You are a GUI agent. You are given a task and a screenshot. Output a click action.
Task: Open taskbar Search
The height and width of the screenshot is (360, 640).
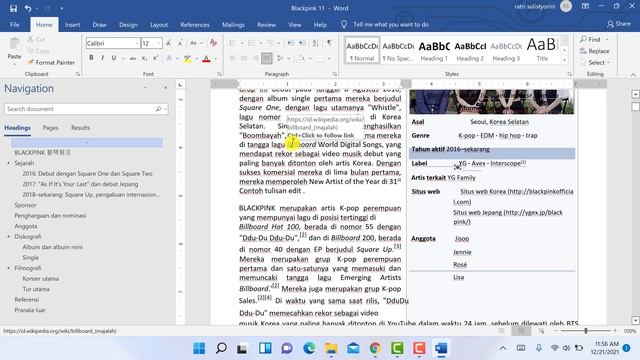[x=221, y=348]
